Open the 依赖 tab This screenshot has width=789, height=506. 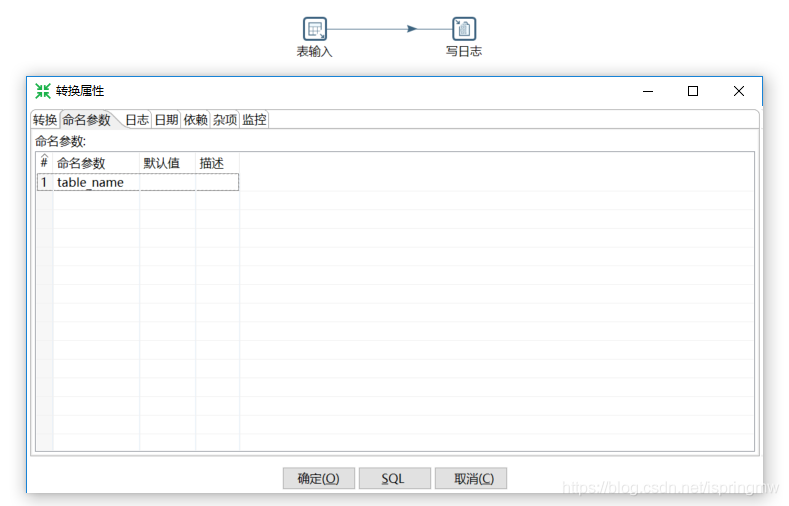195,120
